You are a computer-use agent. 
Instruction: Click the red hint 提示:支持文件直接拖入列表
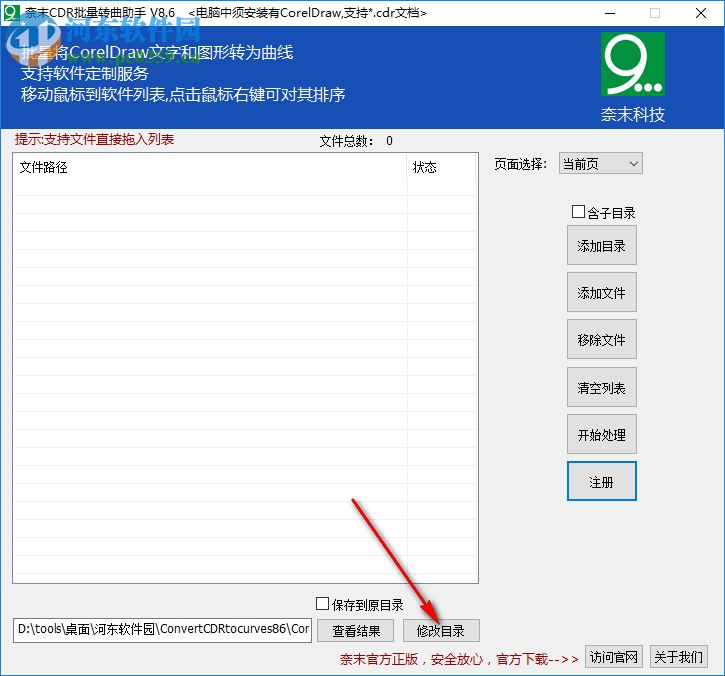pyautogui.click(x=94, y=139)
